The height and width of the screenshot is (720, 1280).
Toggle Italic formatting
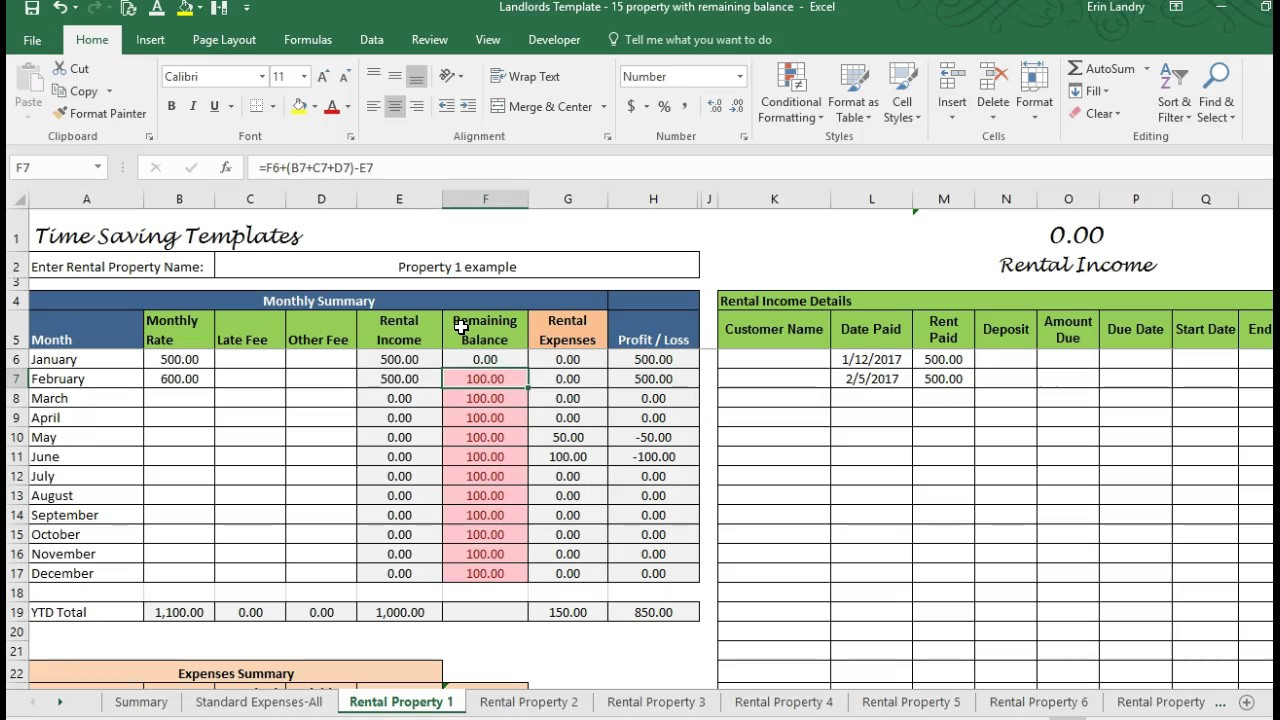click(192, 107)
